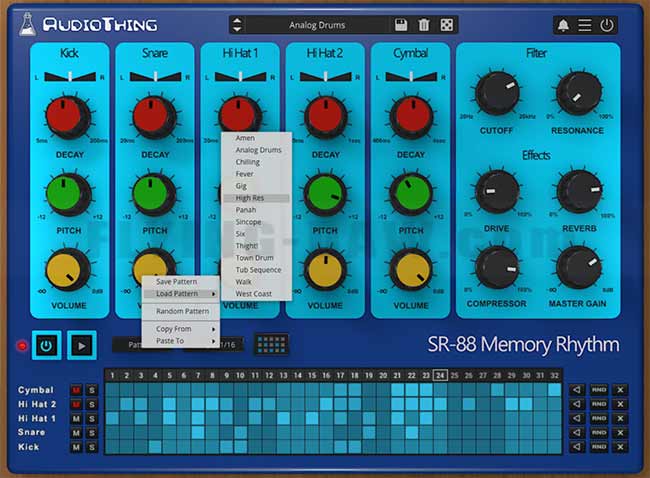Clear the Snare row with X

click(620, 432)
